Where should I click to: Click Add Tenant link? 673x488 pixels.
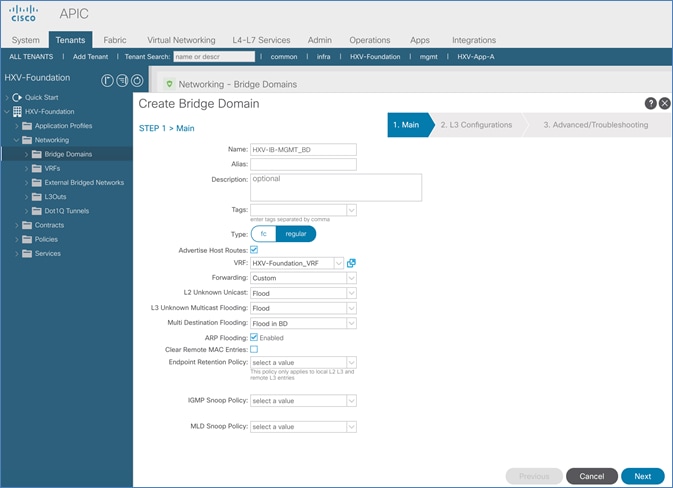click(91, 57)
